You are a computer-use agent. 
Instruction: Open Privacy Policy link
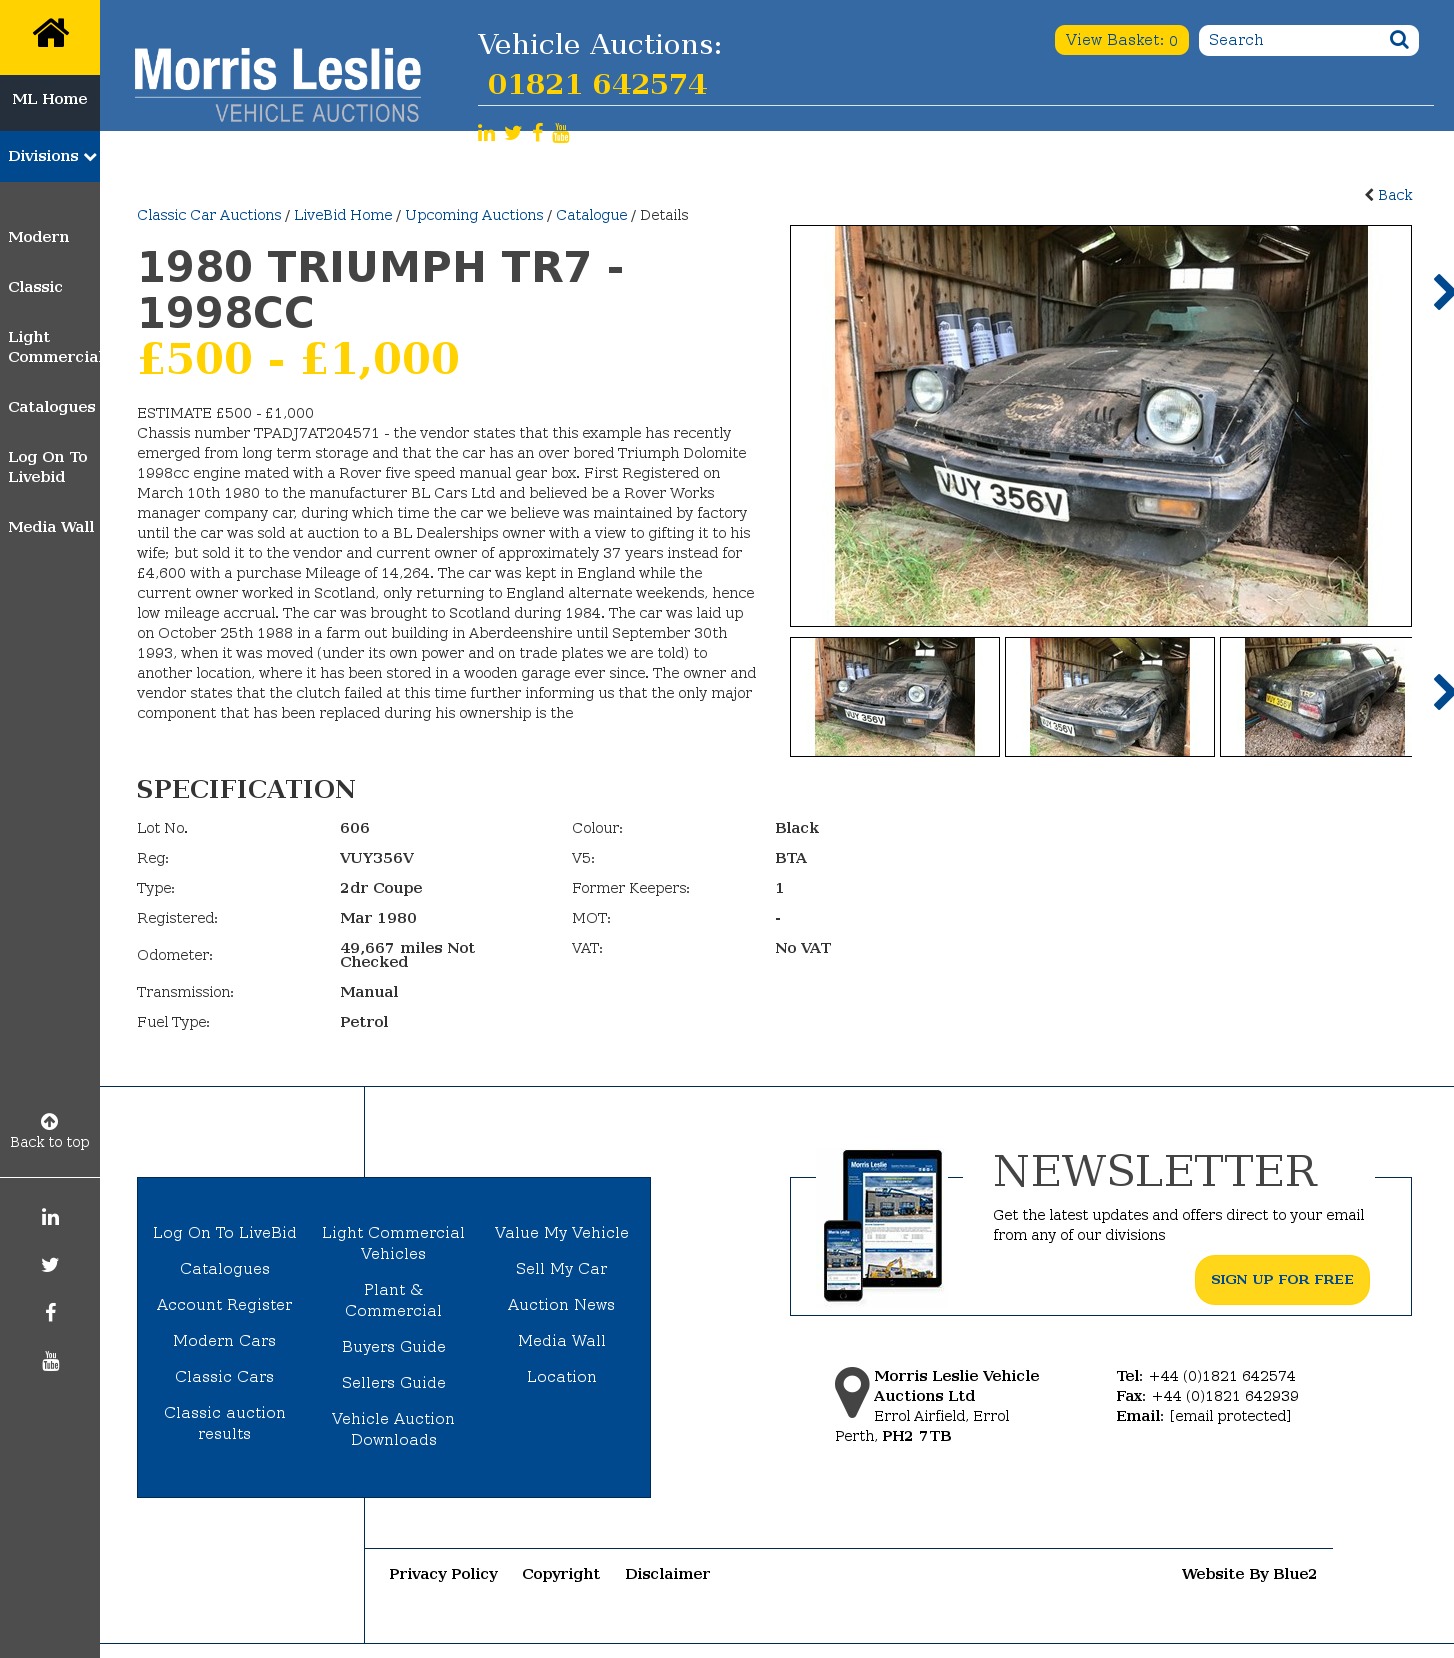(x=444, y=1574)
